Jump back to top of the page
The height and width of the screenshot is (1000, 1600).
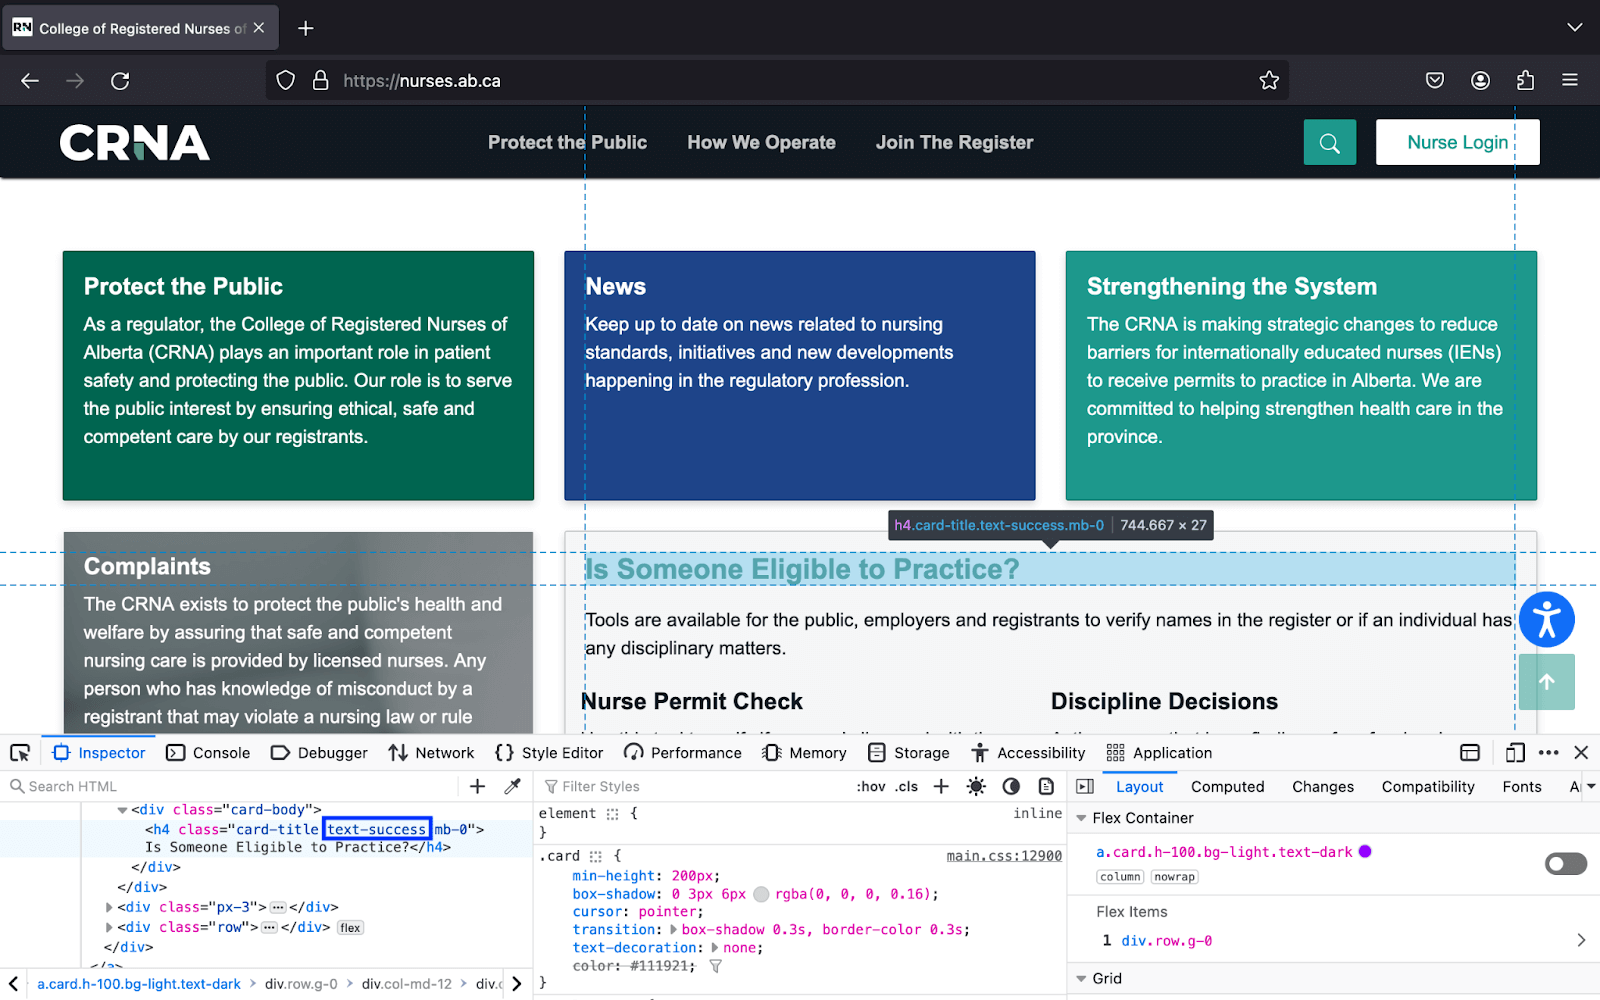click(1547, 682)
